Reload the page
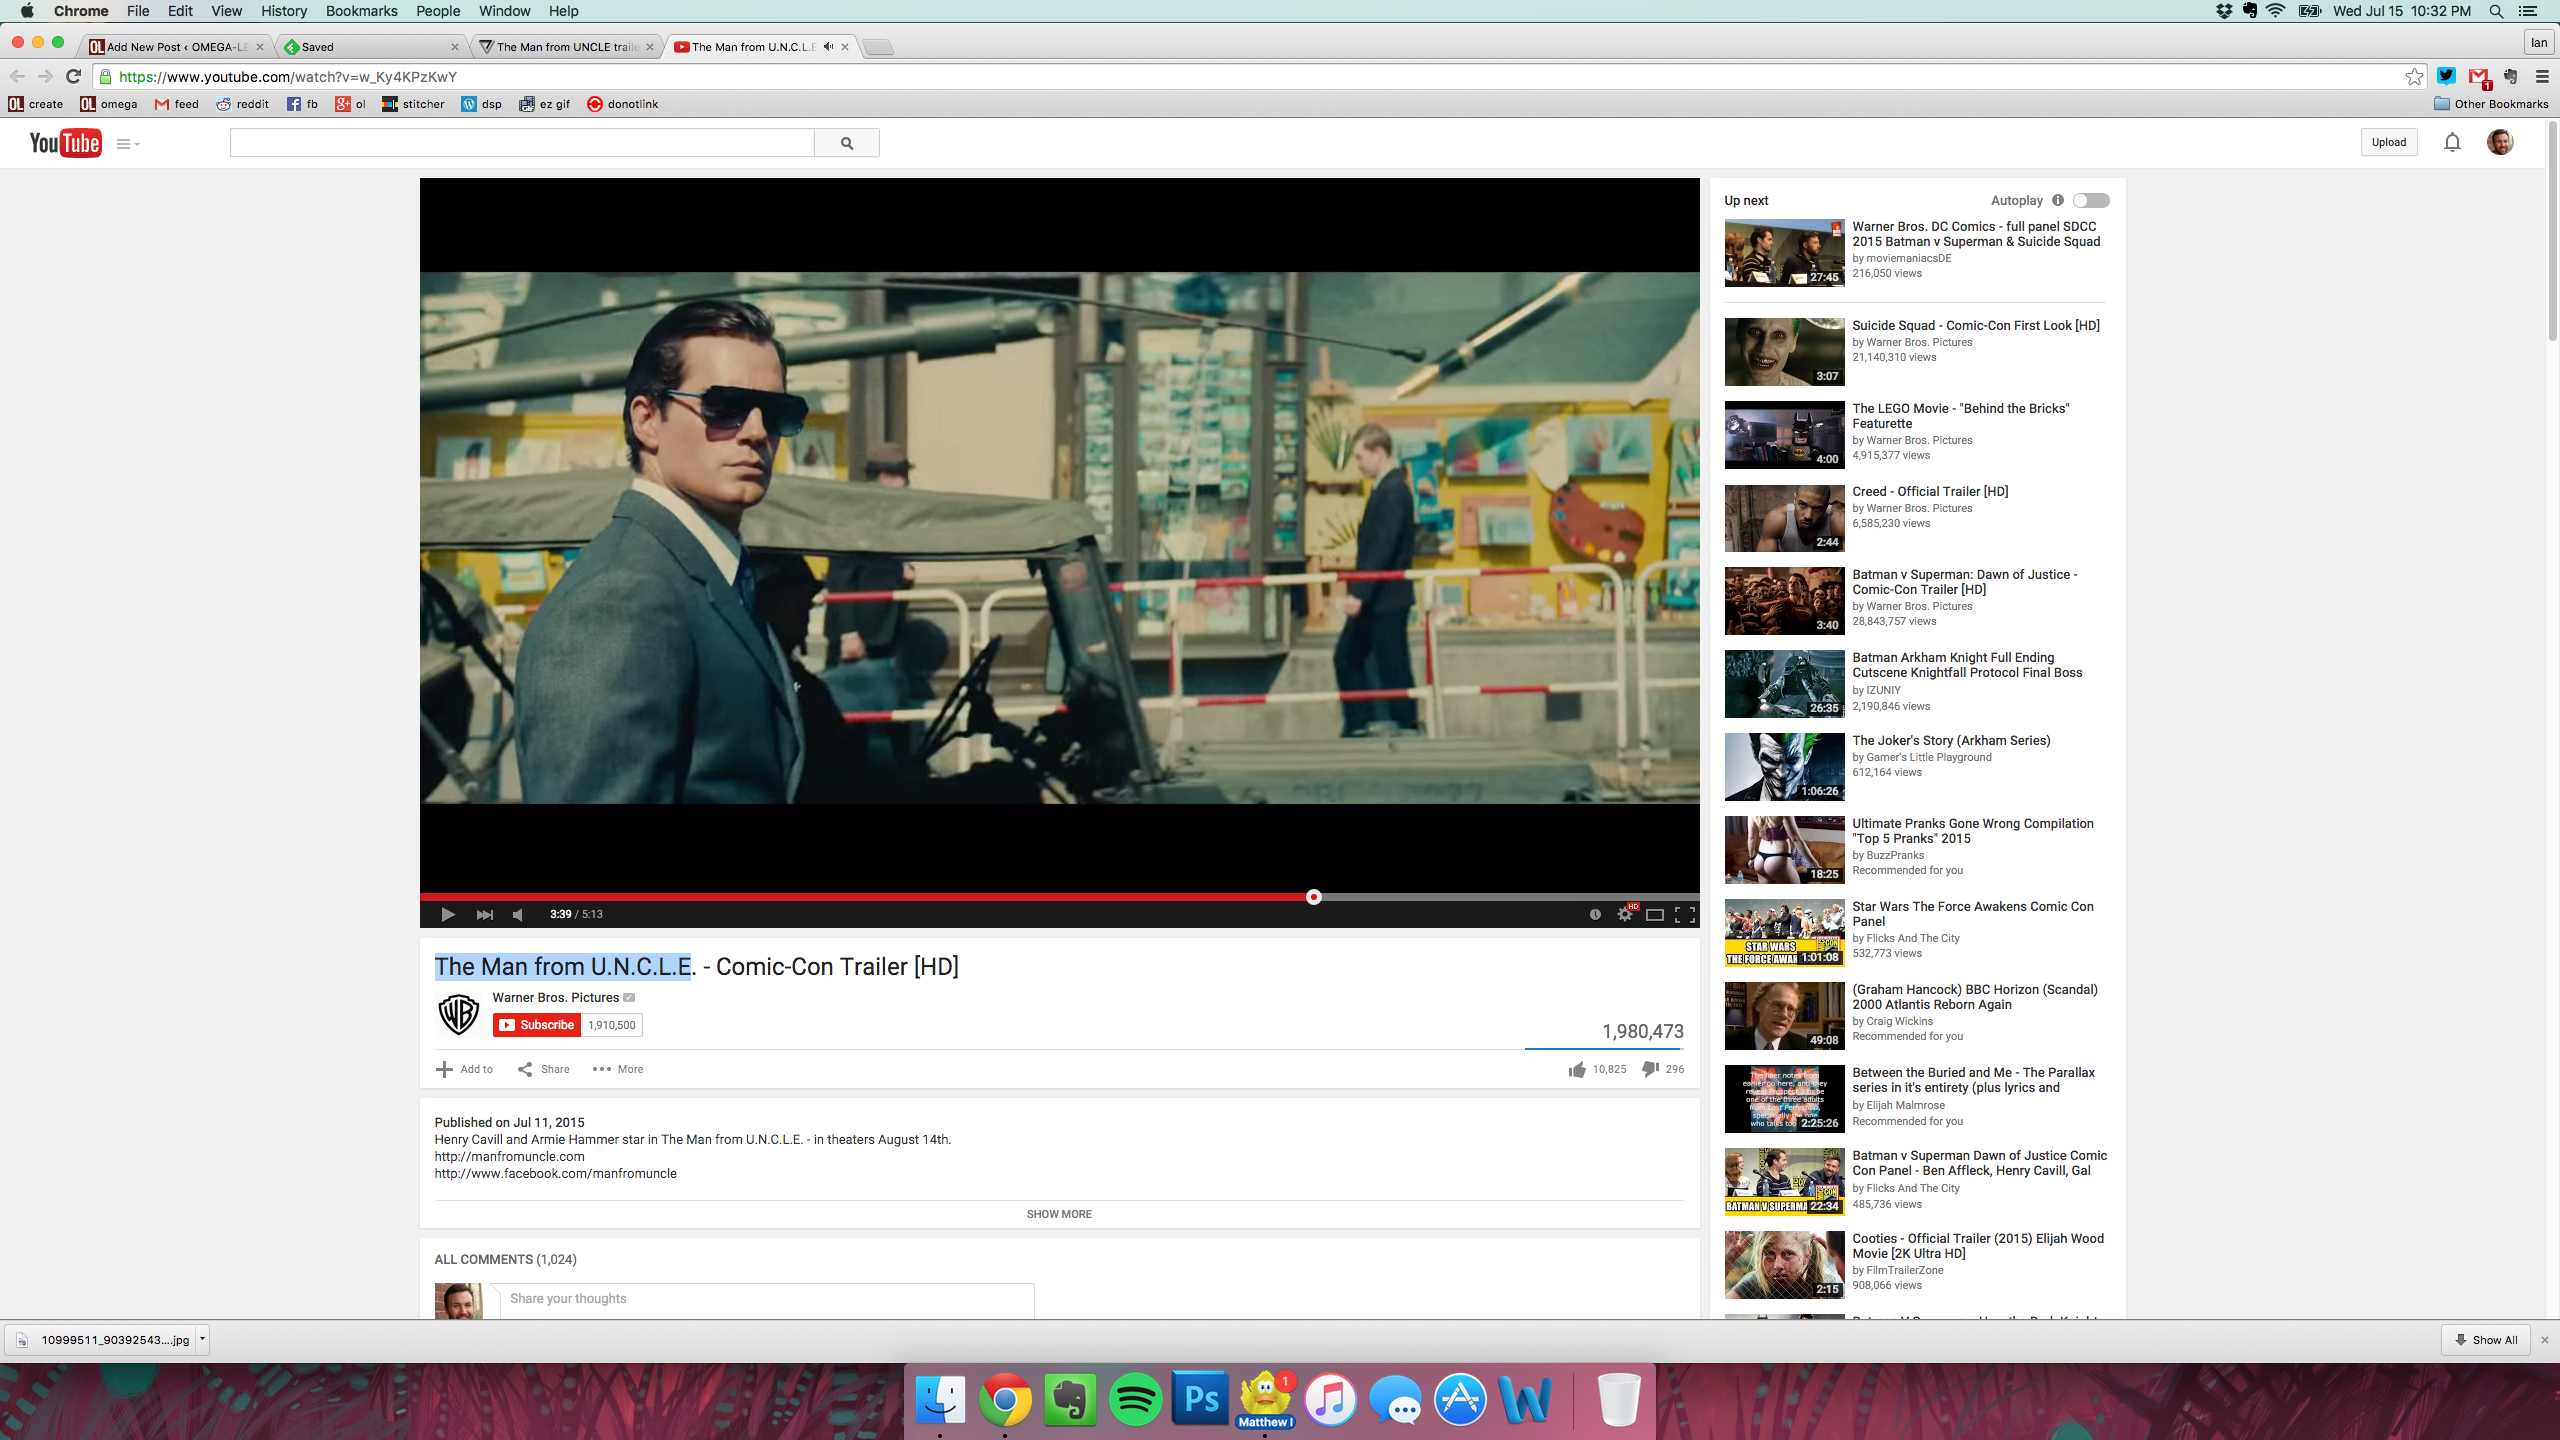2560x1440 pixels. click(x=73, y=76)
